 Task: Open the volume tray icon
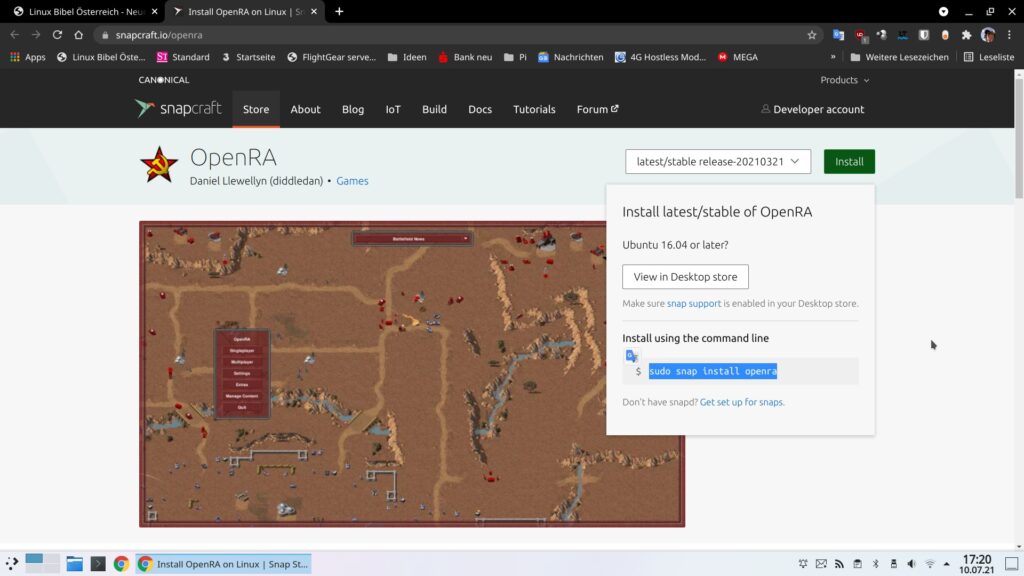point(911,564)
